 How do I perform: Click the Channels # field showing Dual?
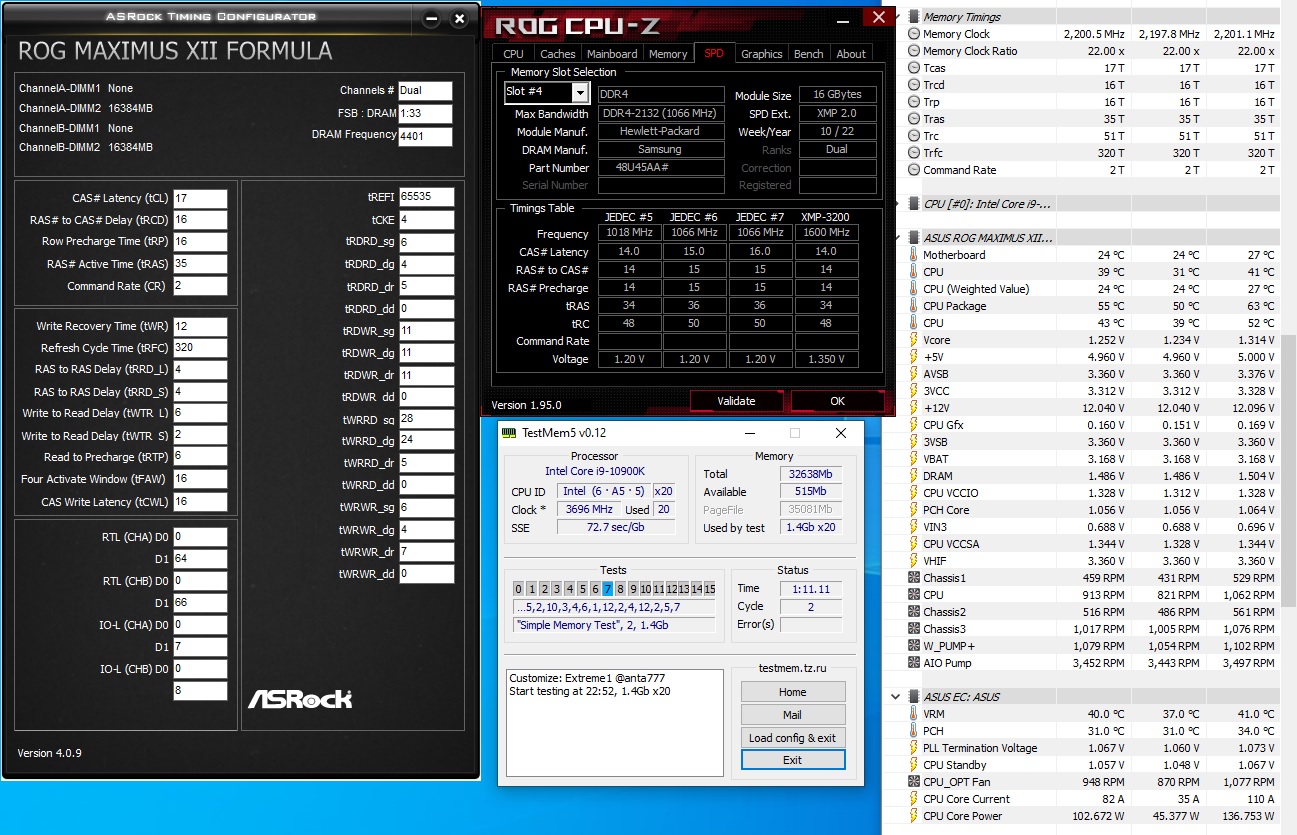(425, 90)
